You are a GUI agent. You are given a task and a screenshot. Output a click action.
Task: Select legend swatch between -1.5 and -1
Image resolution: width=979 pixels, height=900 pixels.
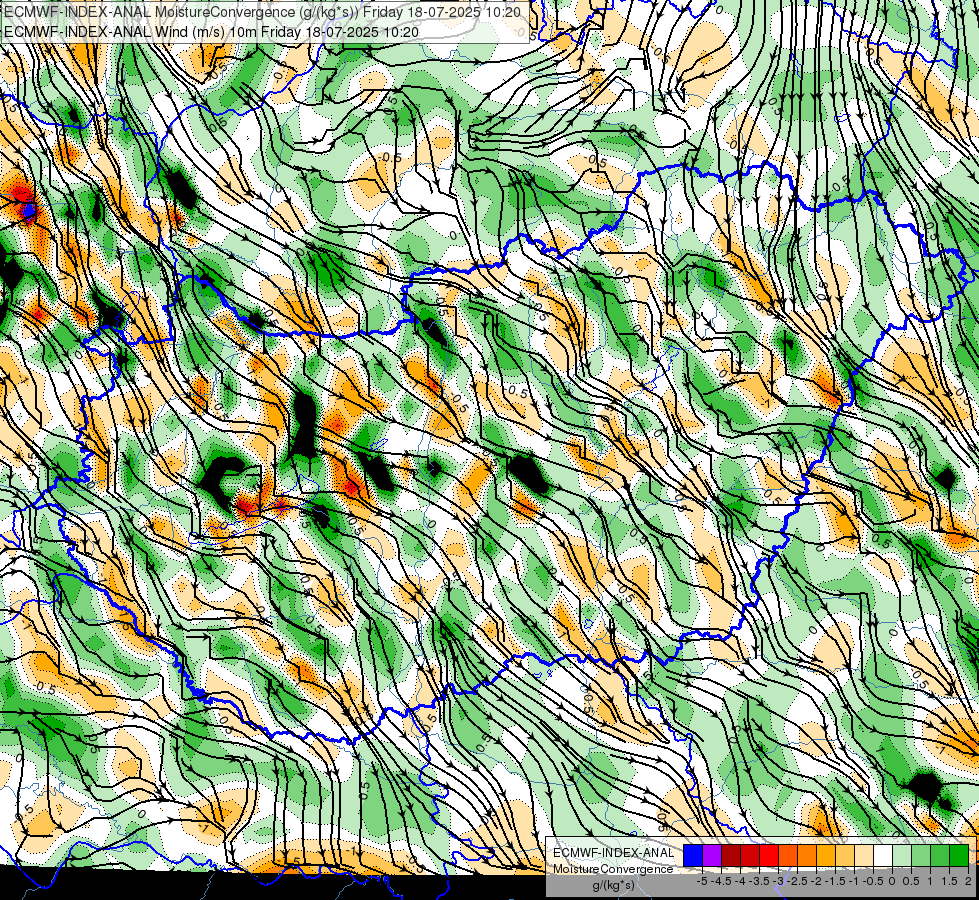pos(845,855)
